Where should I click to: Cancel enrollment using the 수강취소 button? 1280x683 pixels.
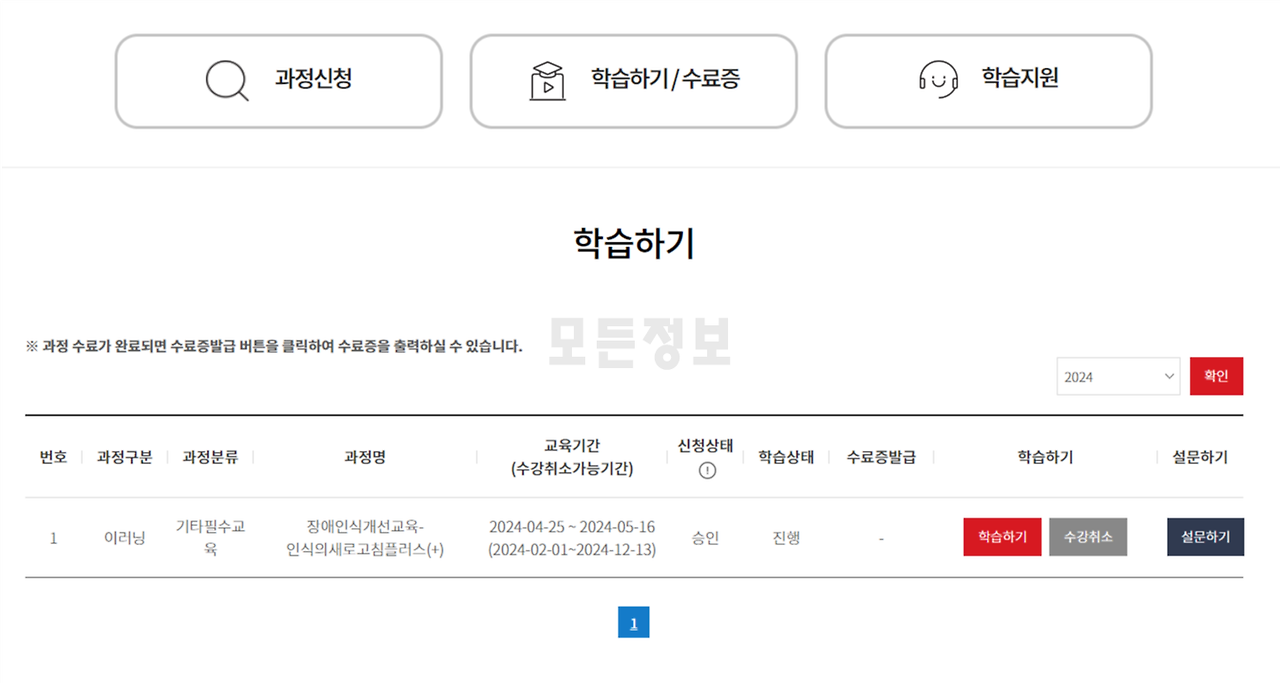[x=1088, y=537]
